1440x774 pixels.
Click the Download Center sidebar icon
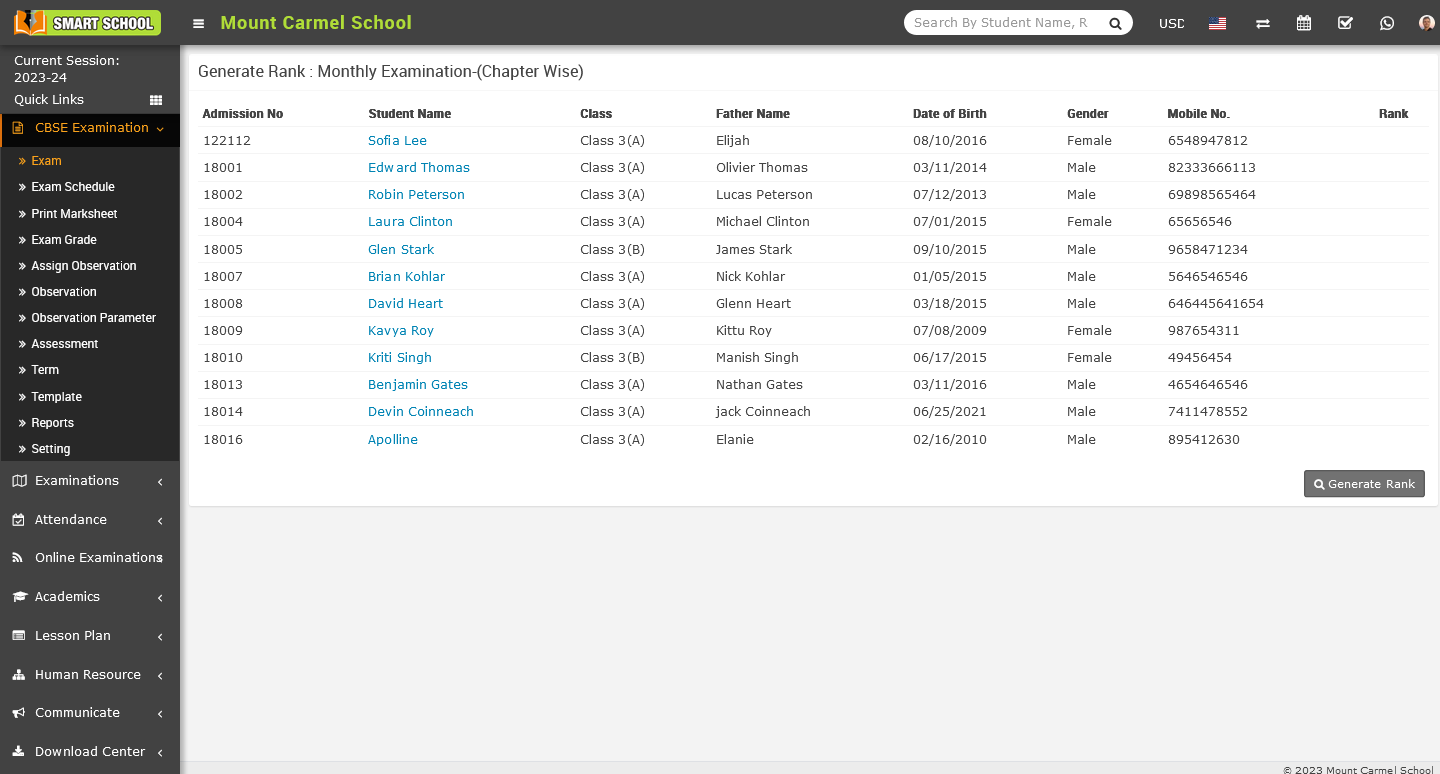tap(18, 751)
